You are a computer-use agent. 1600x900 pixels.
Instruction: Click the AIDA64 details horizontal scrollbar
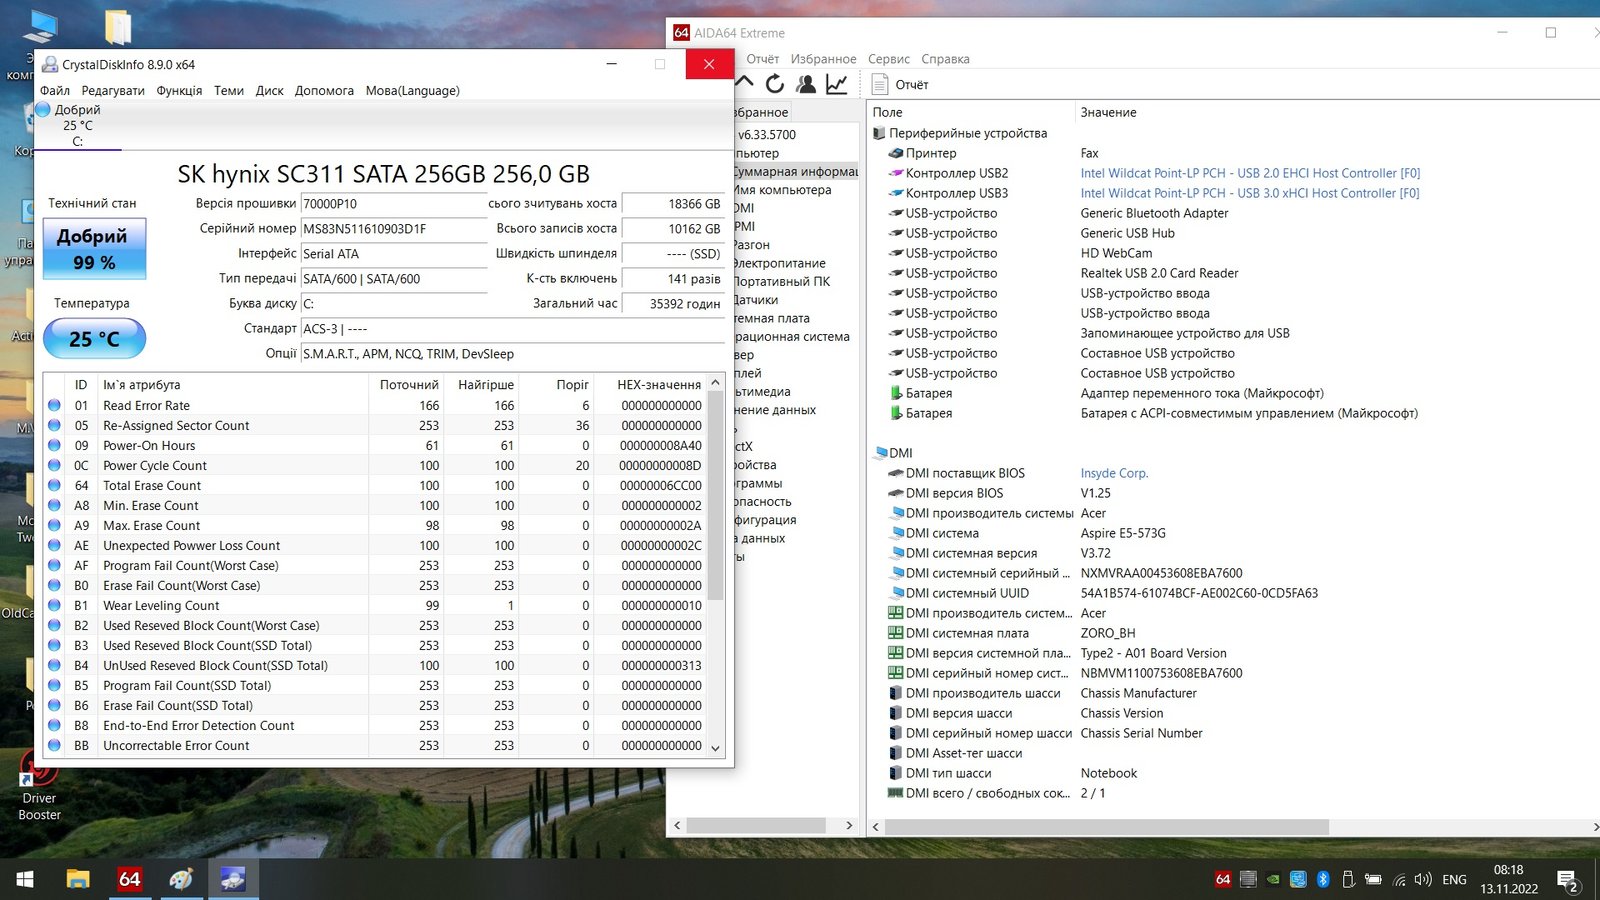pyautogui.click(x=1106, y=827)
